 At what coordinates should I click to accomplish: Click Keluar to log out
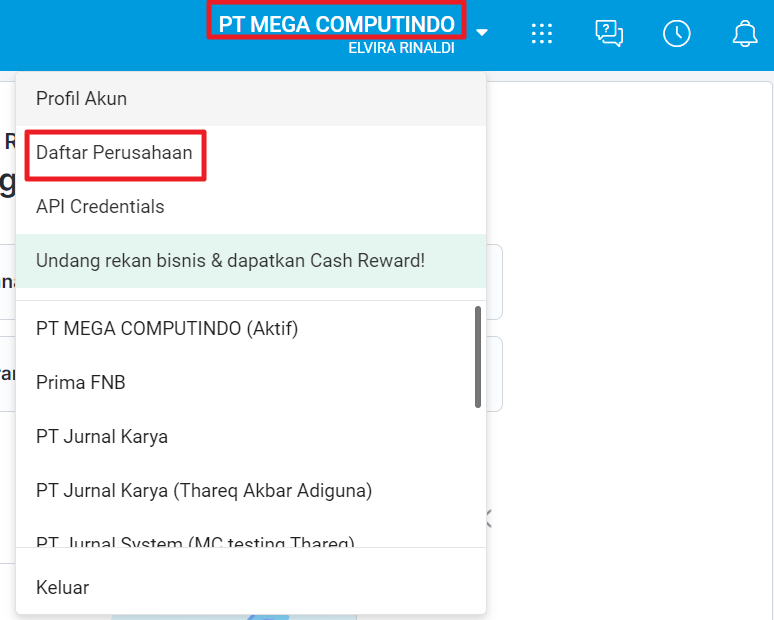pyautogui.click(x=251, y=587)
